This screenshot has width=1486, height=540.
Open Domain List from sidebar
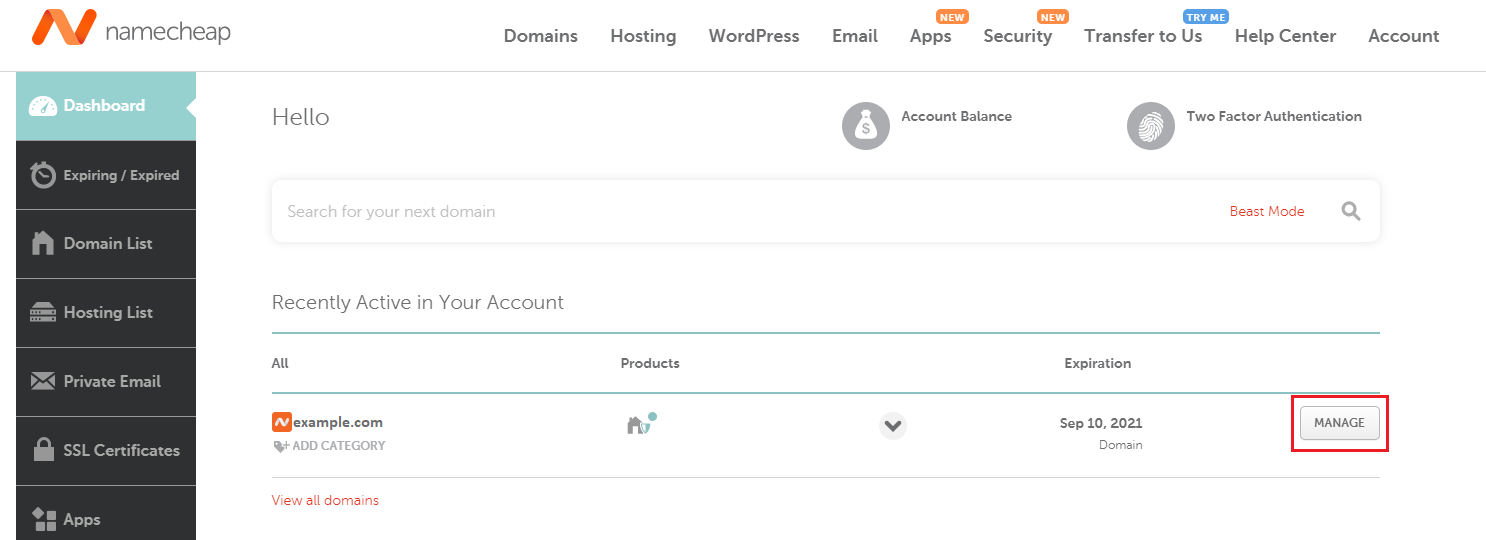pos(106,244)
